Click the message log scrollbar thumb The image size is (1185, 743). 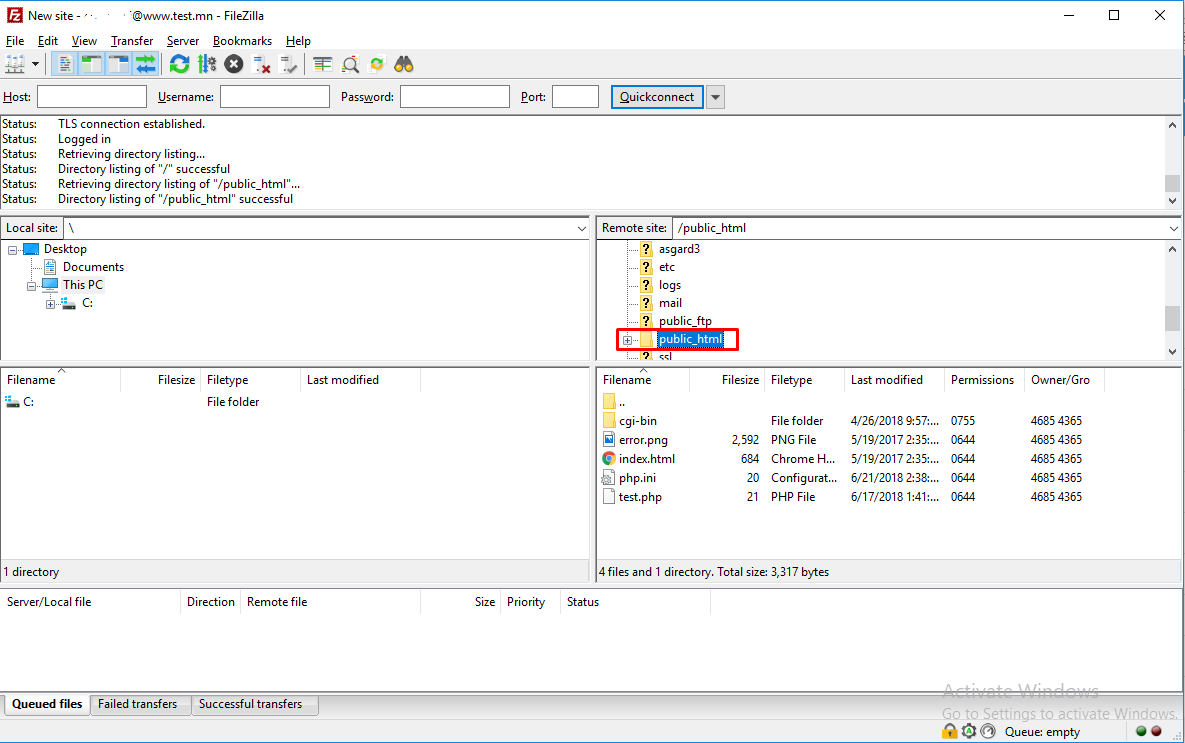click(1172, 184)
